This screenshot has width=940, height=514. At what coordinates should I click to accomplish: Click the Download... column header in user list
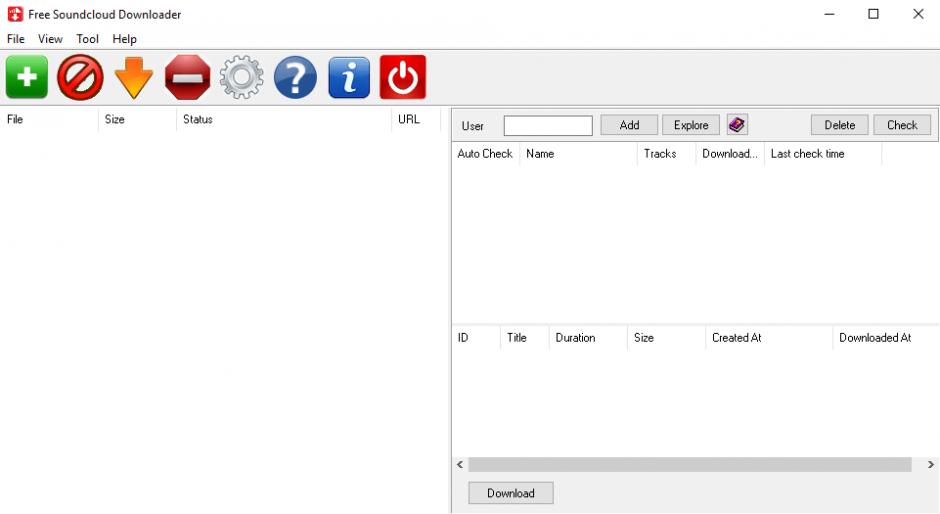(x=730, y=154)
